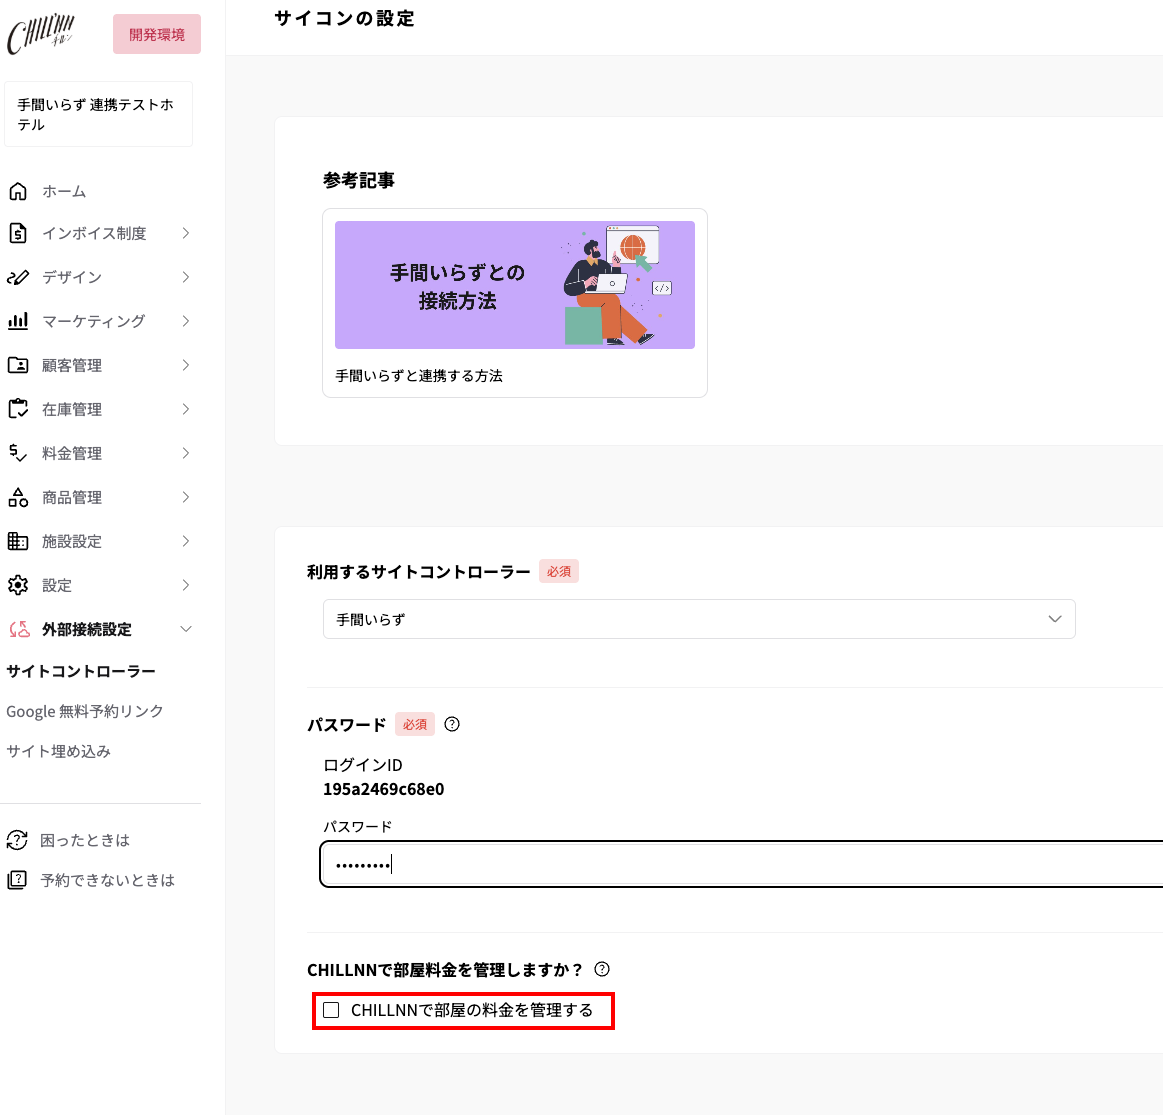The height and width of the screenshot is (1115, 1163).
Task: Click help icon beside CHILLNNで部屋料金を管理しますか
Action: [602, 969]
